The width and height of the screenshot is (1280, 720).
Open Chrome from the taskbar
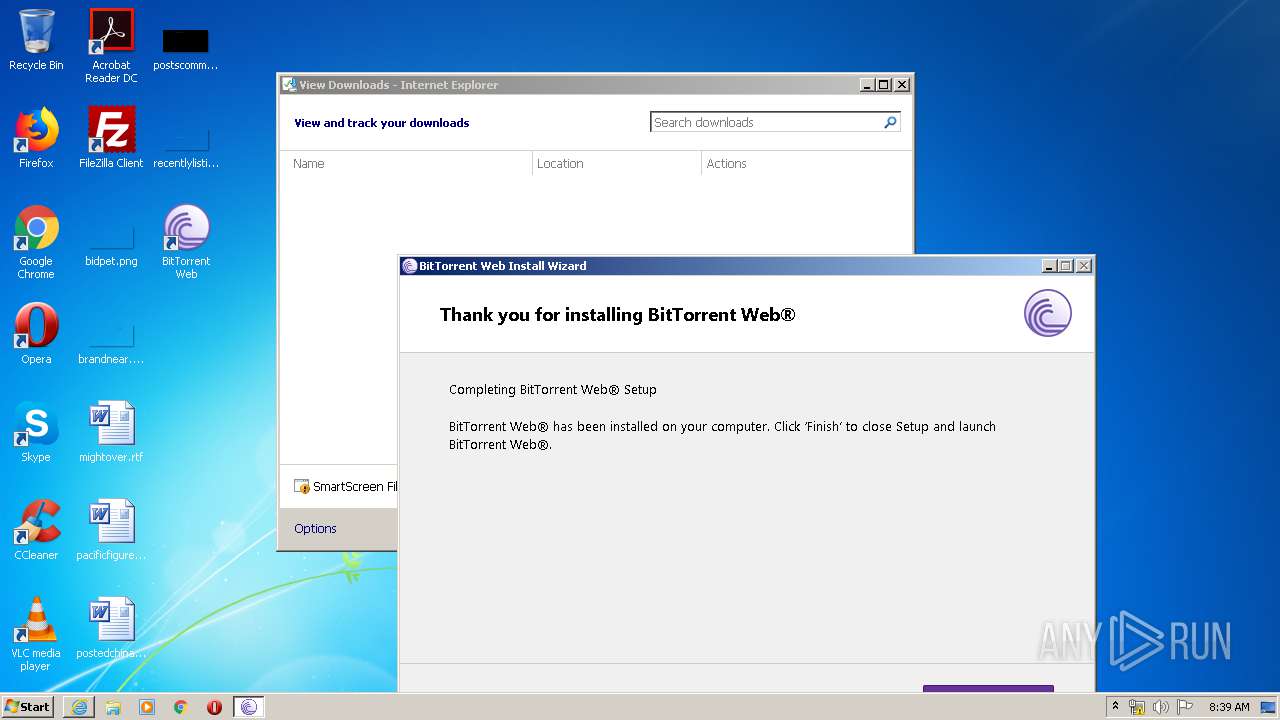pos(181,707)
